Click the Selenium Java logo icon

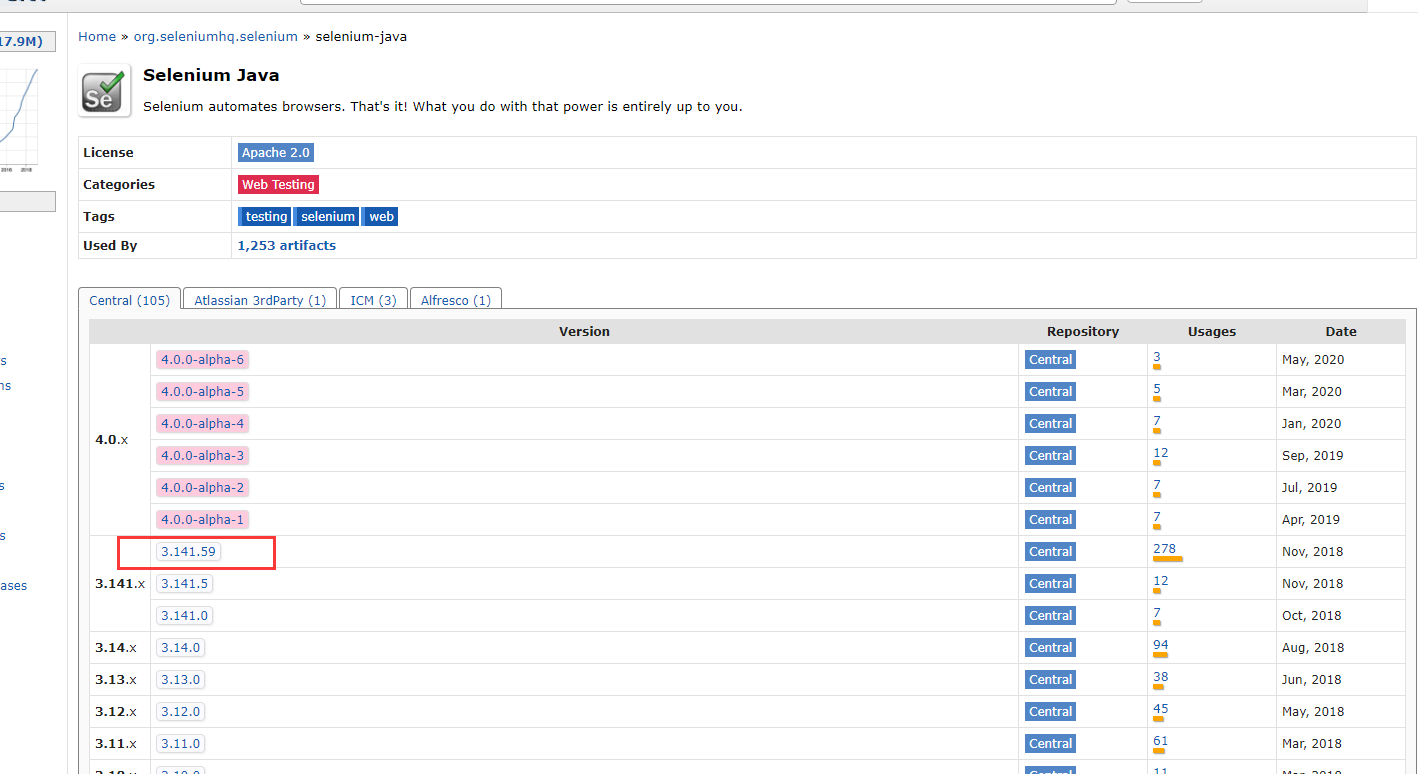click(104, 90)
